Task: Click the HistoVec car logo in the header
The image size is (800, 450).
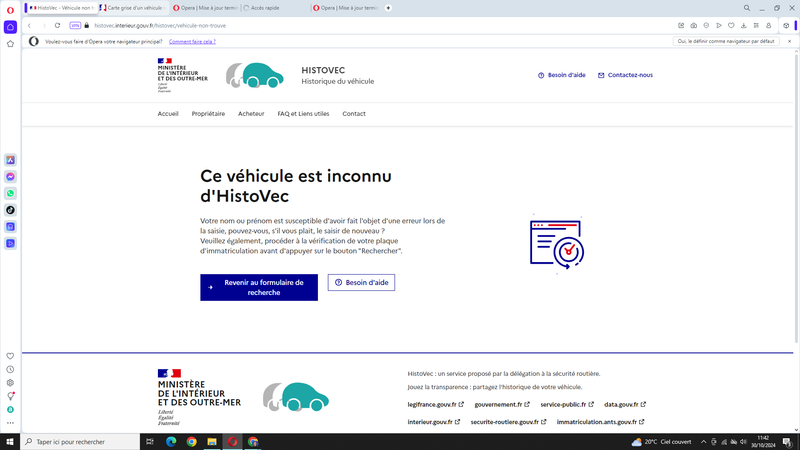Action: [x=255, y=75]
